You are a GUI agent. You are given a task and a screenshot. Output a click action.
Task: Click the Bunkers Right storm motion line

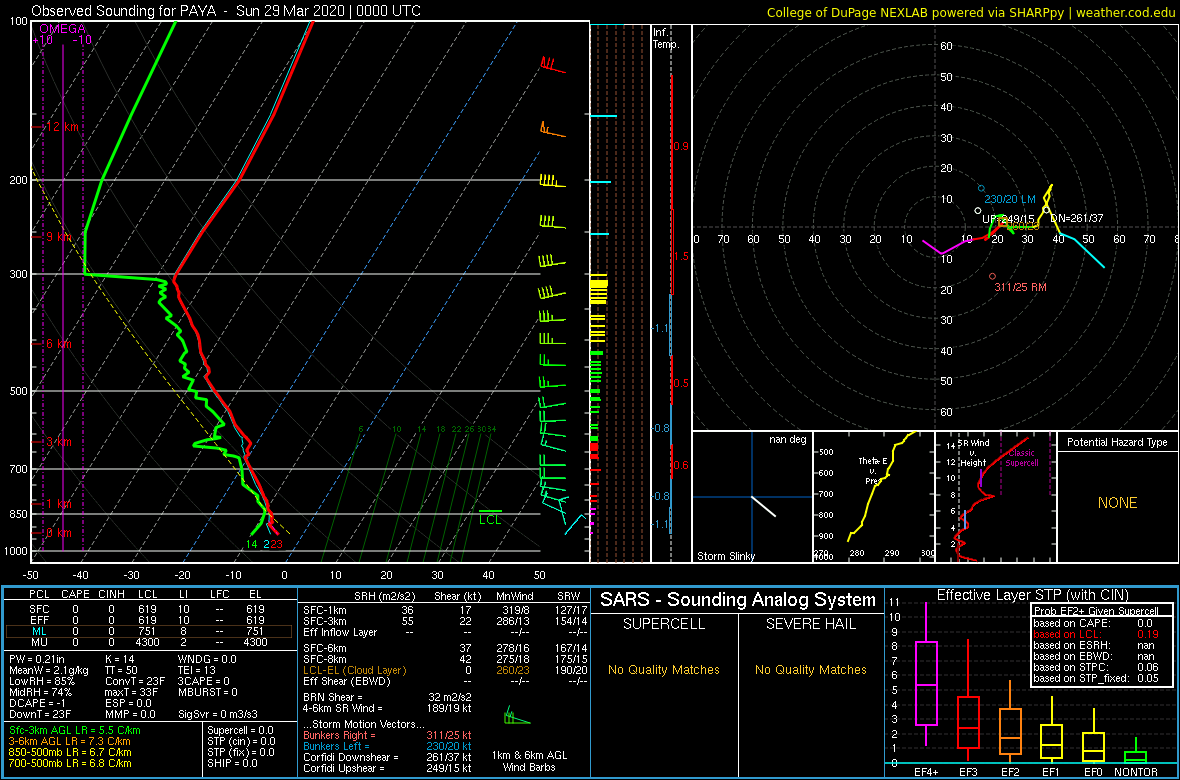386,736
